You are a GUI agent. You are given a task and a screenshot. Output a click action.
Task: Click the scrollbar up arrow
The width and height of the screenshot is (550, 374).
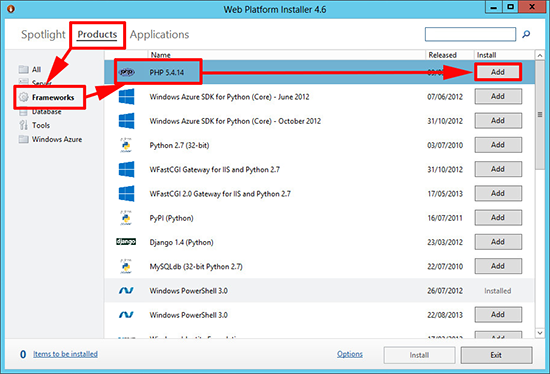point(540,55)
